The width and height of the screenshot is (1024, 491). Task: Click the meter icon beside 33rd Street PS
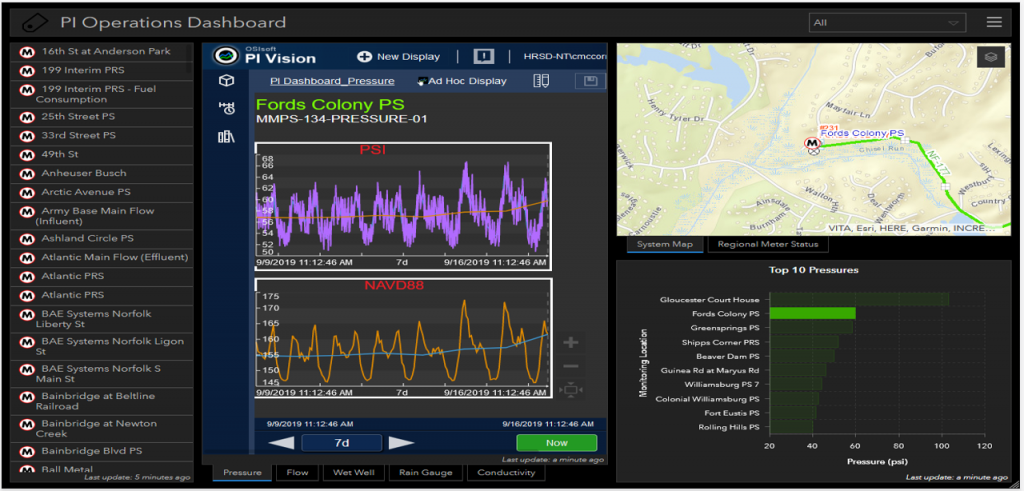coord(27,136)
